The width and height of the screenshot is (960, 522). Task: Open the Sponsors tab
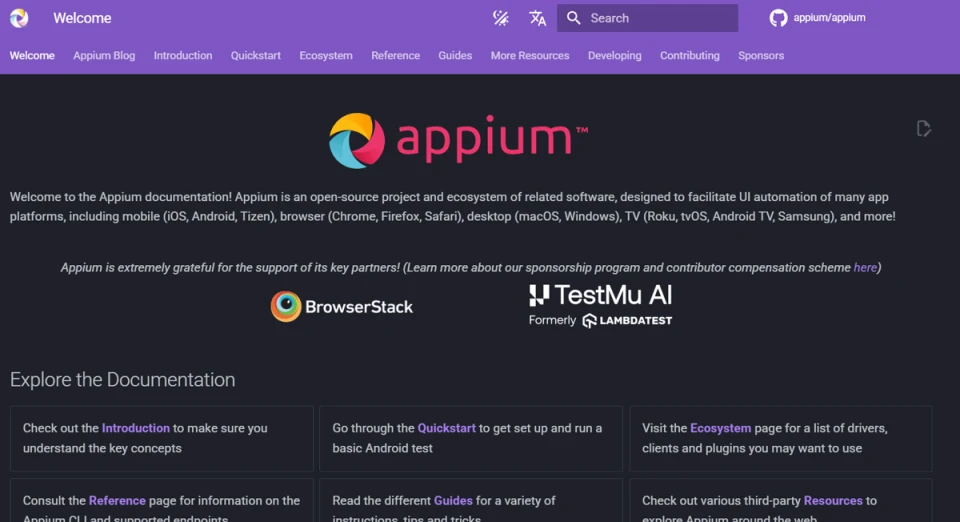click(761, 56)
